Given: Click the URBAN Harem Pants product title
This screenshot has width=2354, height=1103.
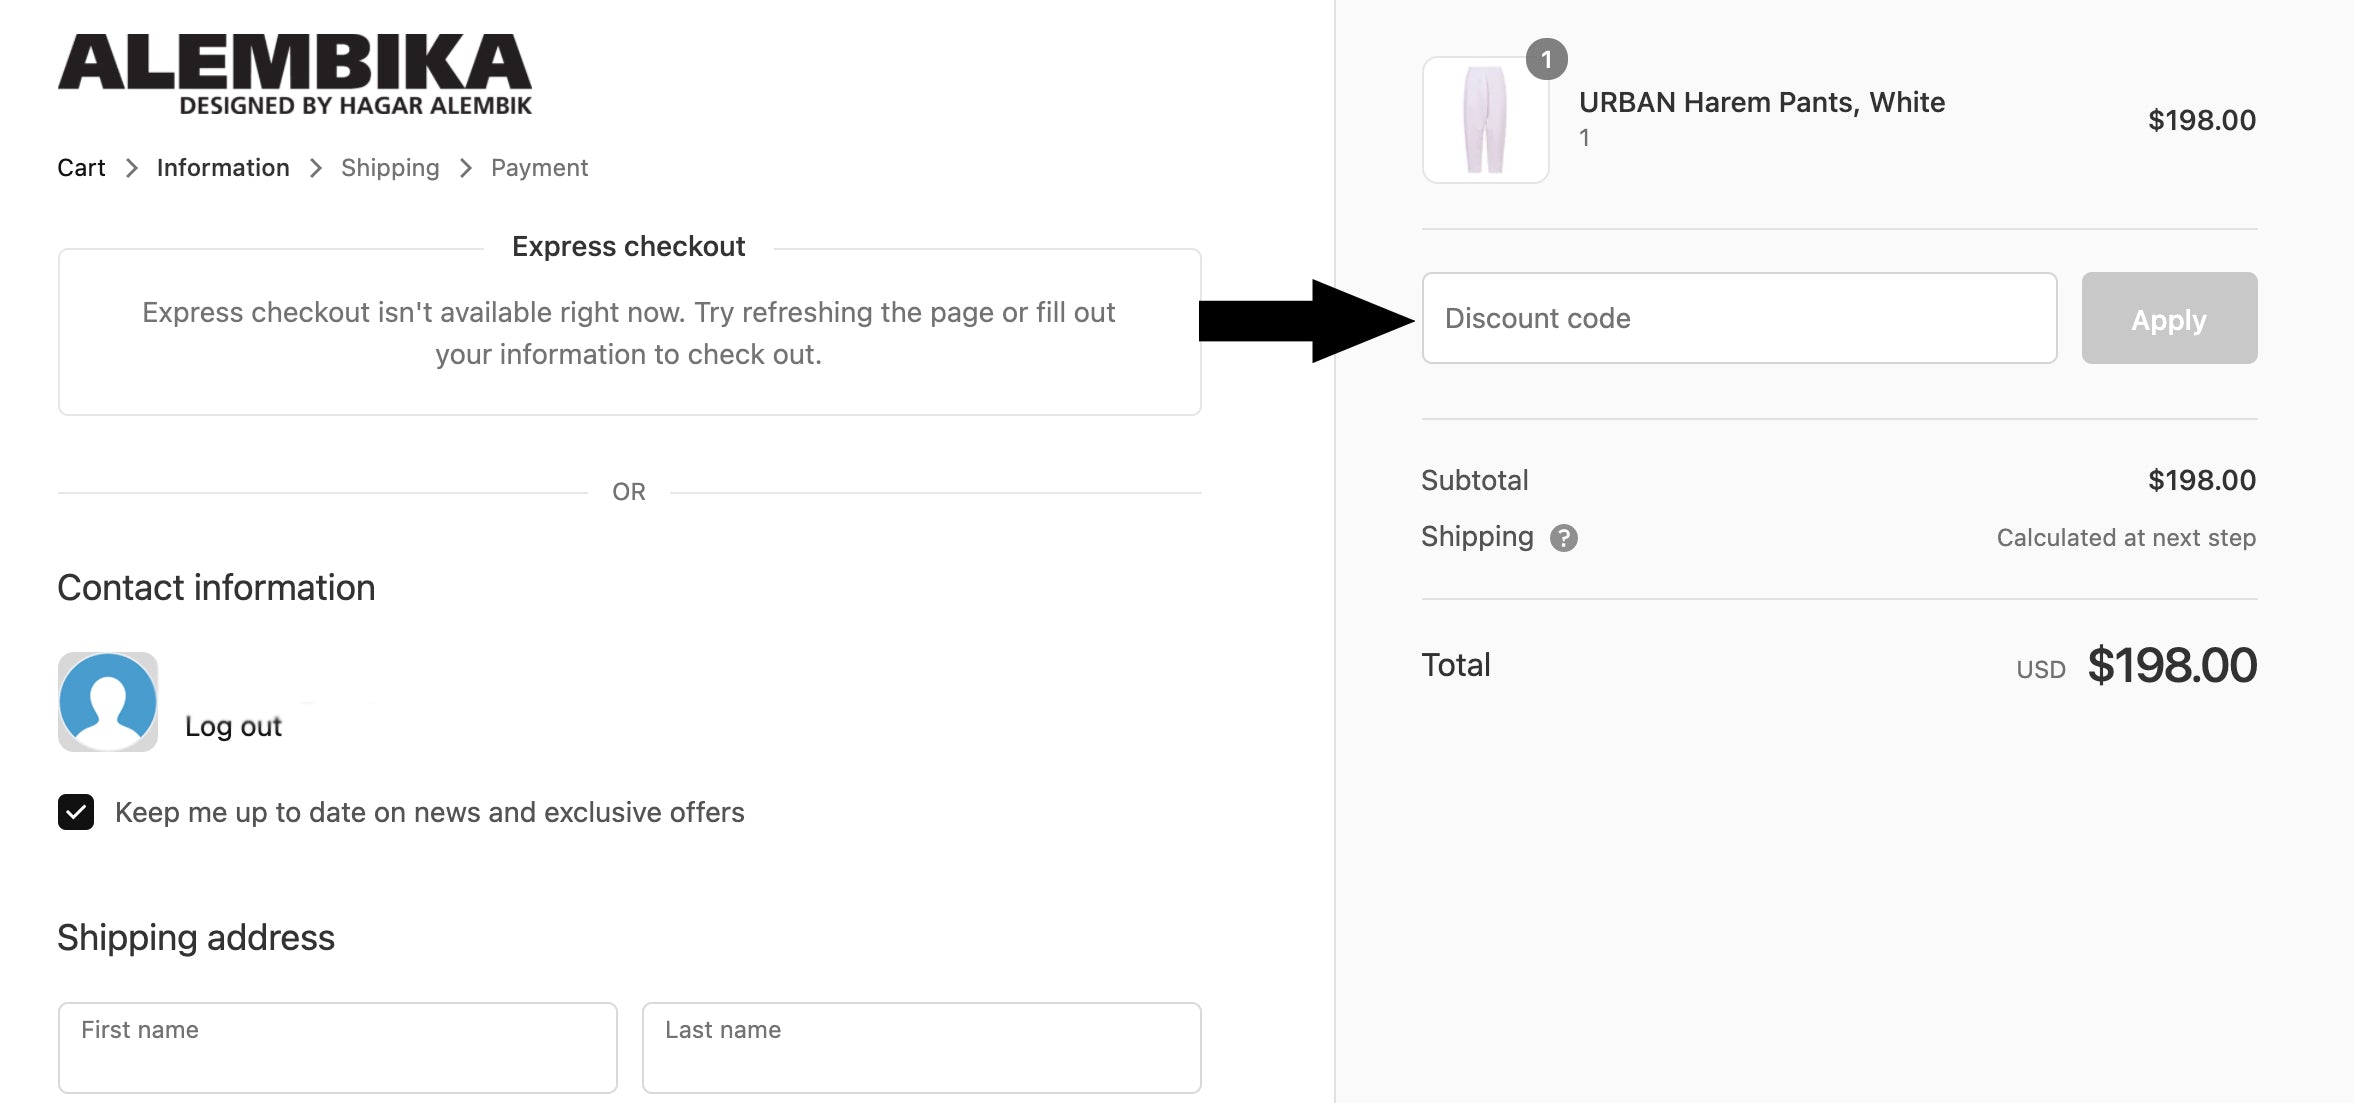Looking at the screenshot, I should pyautogui.click(x=1761, y=102).
